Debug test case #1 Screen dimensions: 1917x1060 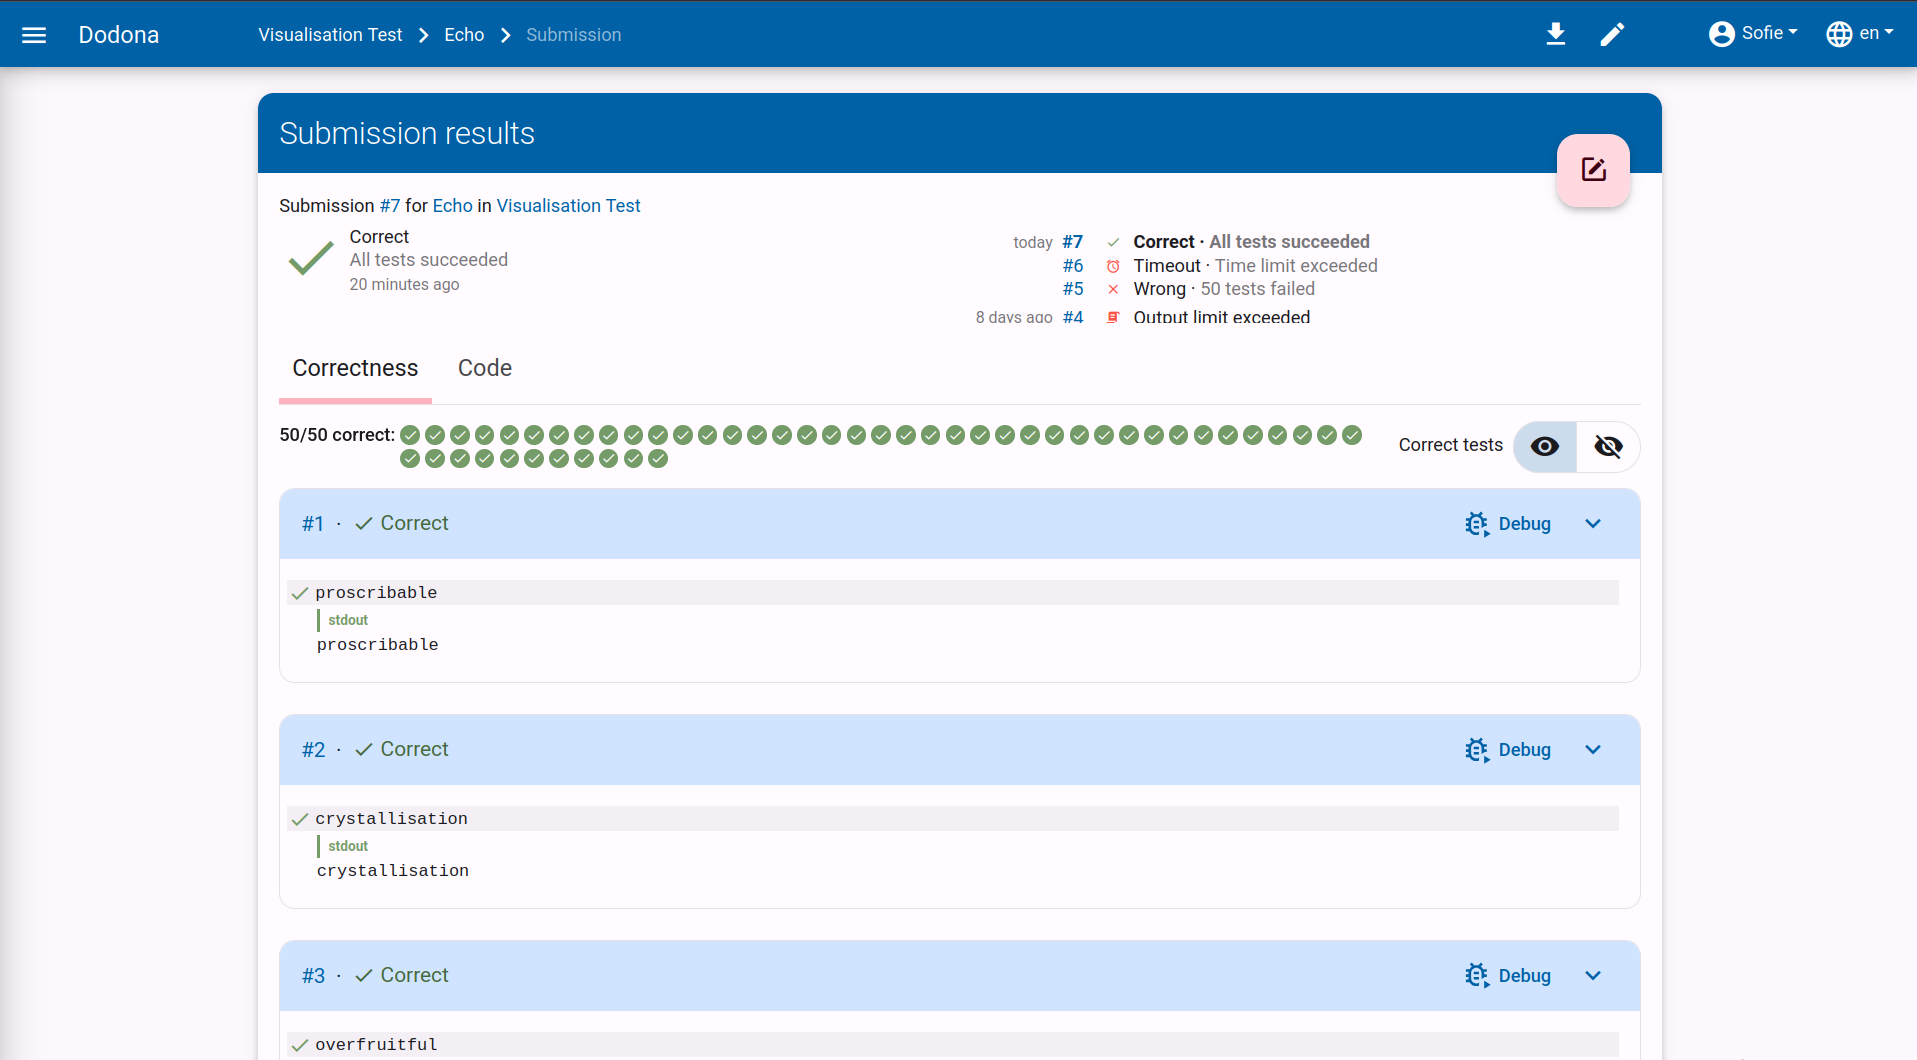pyautogui.click(x=1508, y=524)
